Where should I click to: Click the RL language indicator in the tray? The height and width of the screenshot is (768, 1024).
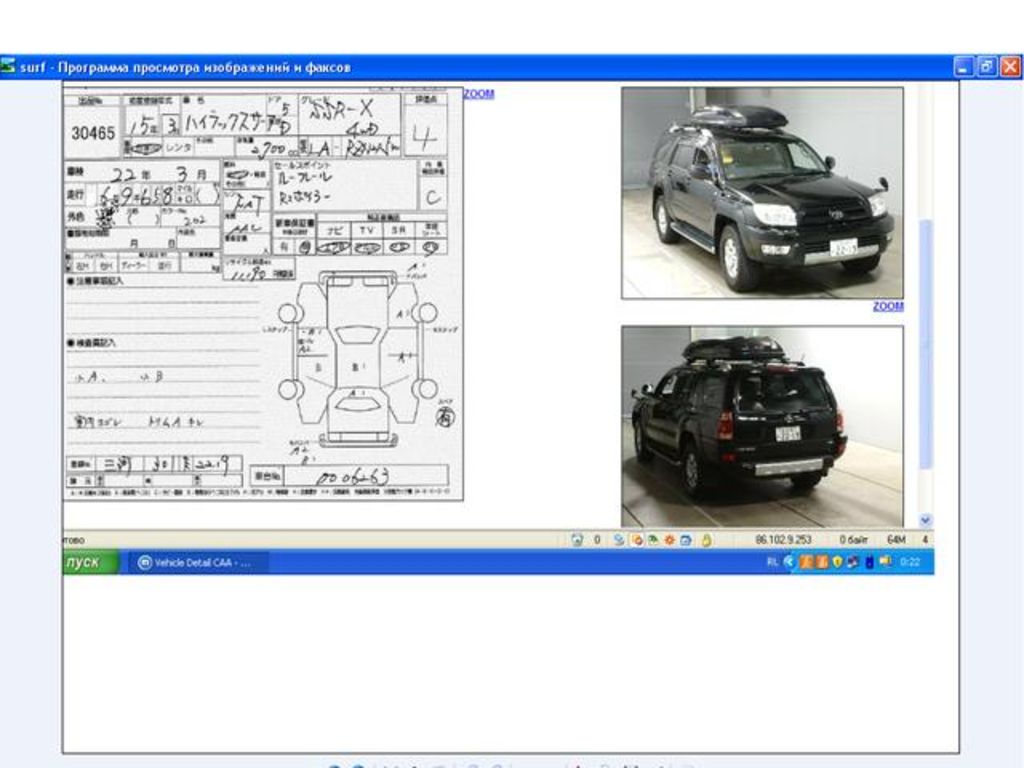click(x=772, y=562)
